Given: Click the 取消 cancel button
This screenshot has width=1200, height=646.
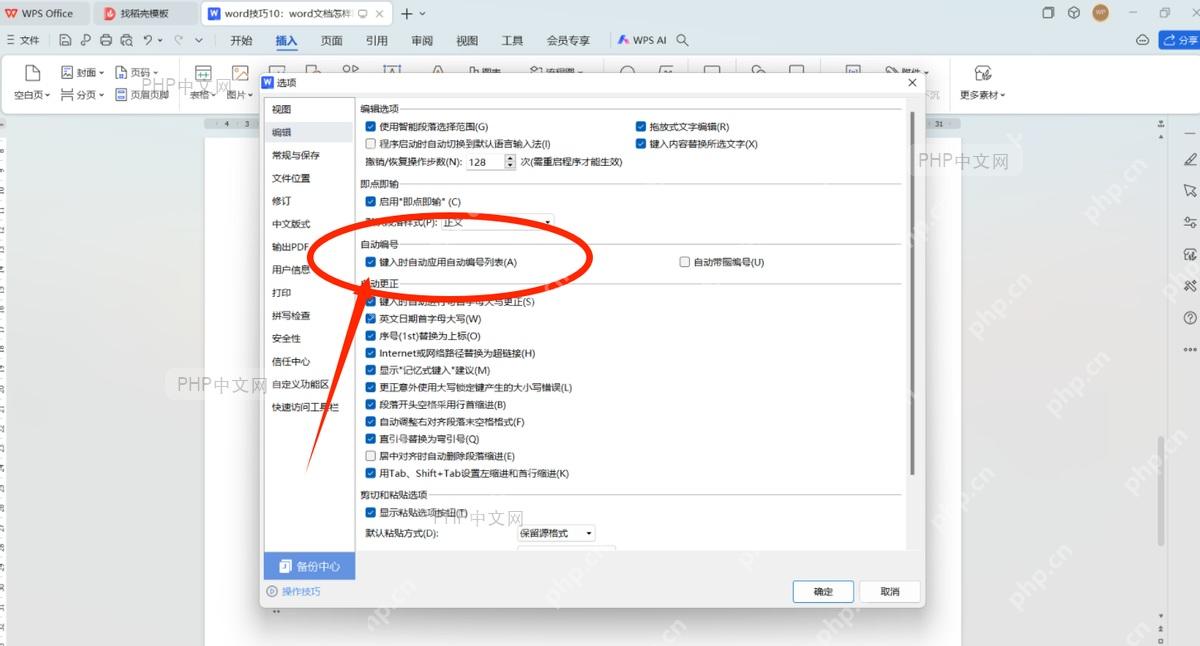Looking at the screenshot, I should [x=890, y=591].
